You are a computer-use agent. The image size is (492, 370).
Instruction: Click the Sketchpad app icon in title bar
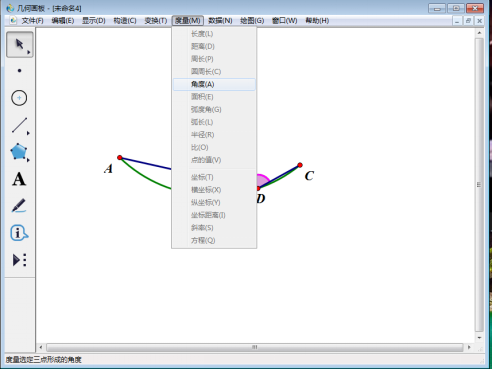pyautogui.click(x=10, y=8)
